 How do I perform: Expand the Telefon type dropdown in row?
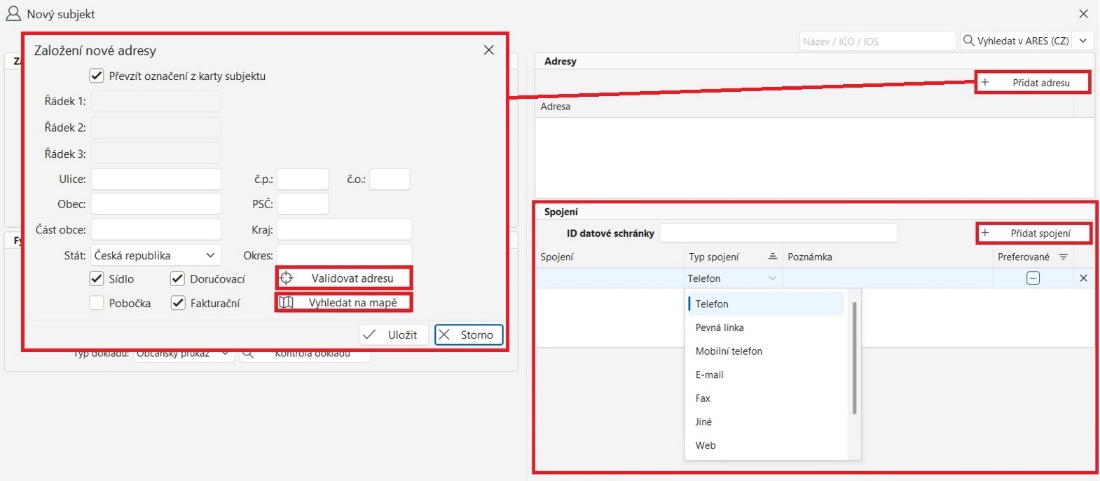772,279
